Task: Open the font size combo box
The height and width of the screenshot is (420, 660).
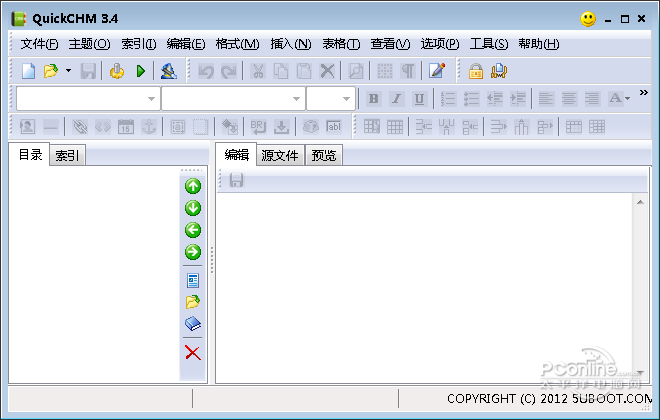Action: tap(331, 98)
